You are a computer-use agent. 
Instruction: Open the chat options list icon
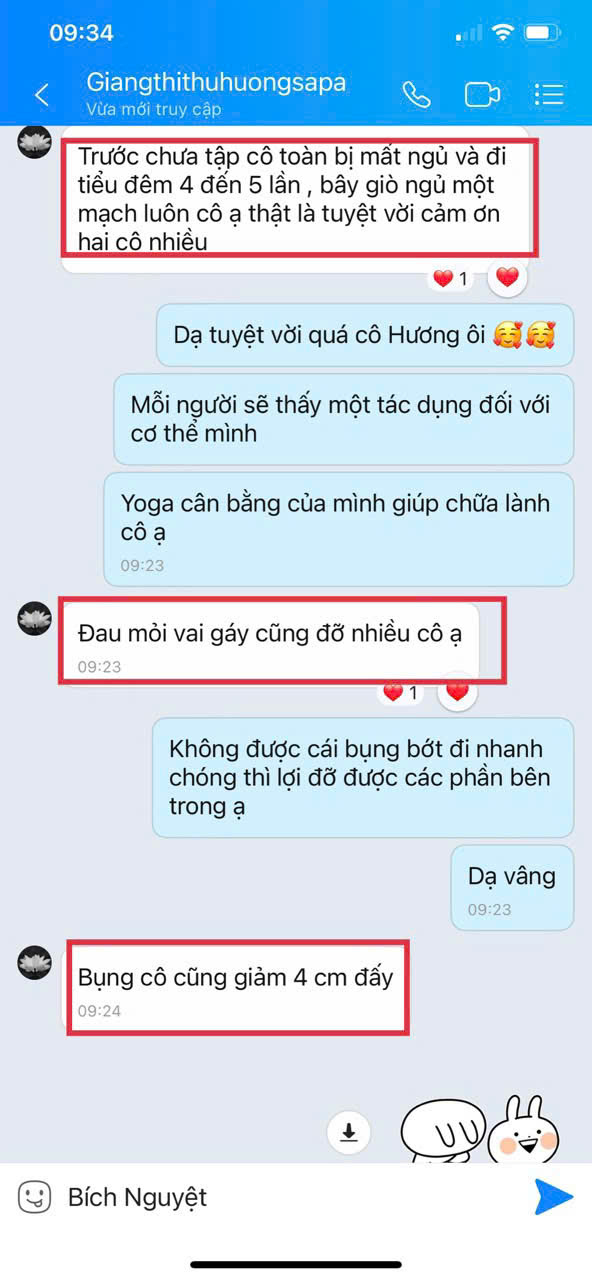click(549, 94)
